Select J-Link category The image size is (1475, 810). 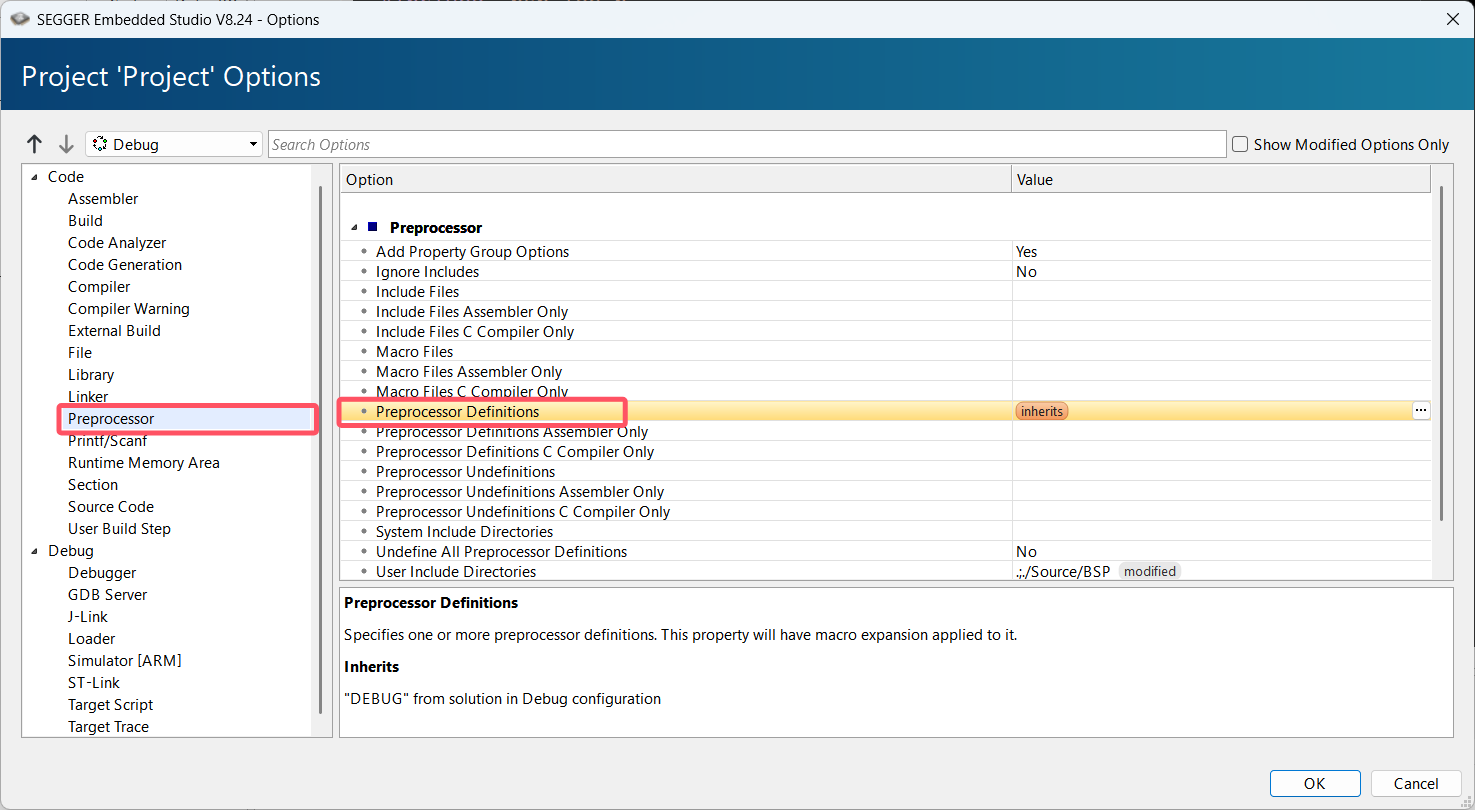tap(88, 617)
